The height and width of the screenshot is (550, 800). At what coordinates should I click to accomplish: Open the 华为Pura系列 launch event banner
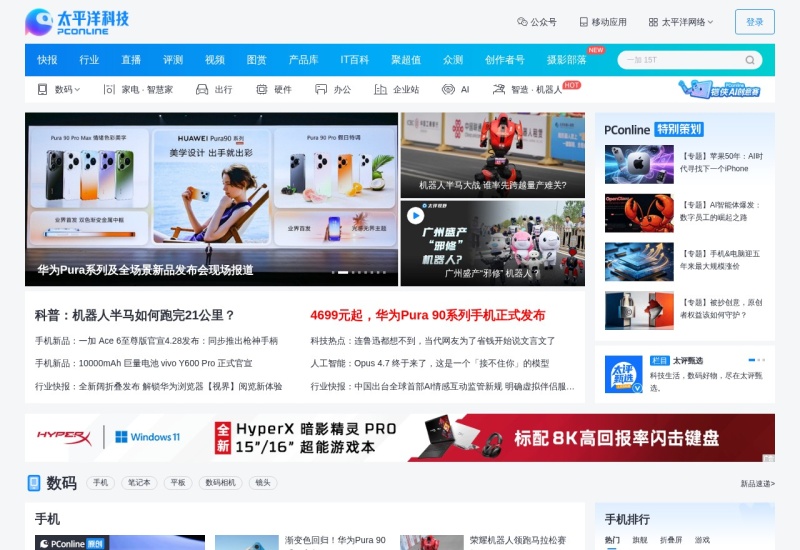pos(211,199)
